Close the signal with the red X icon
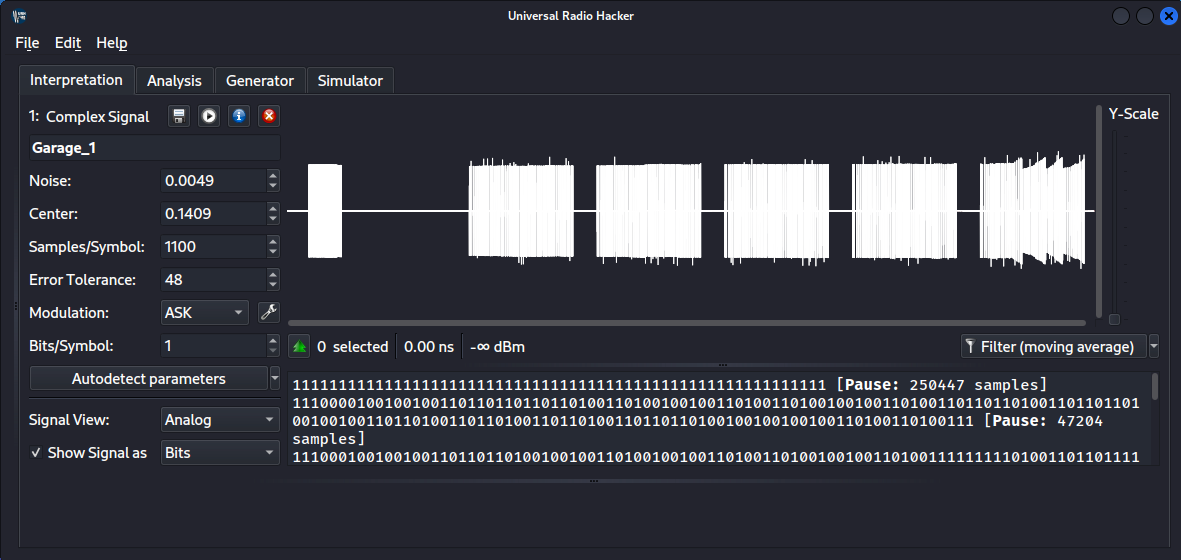The height and width of the screenshot is (560, 1181). click(x=269, y=117)
